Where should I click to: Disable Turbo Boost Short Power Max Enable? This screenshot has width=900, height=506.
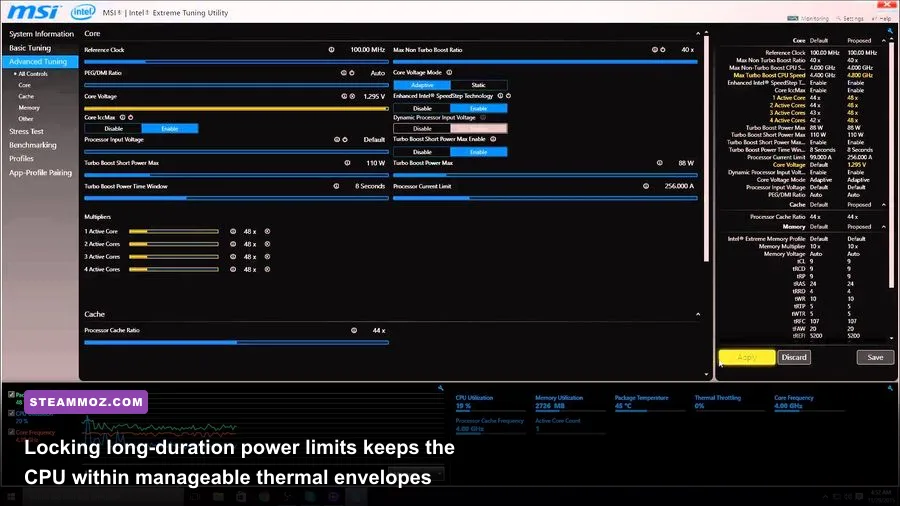(422, 152)
